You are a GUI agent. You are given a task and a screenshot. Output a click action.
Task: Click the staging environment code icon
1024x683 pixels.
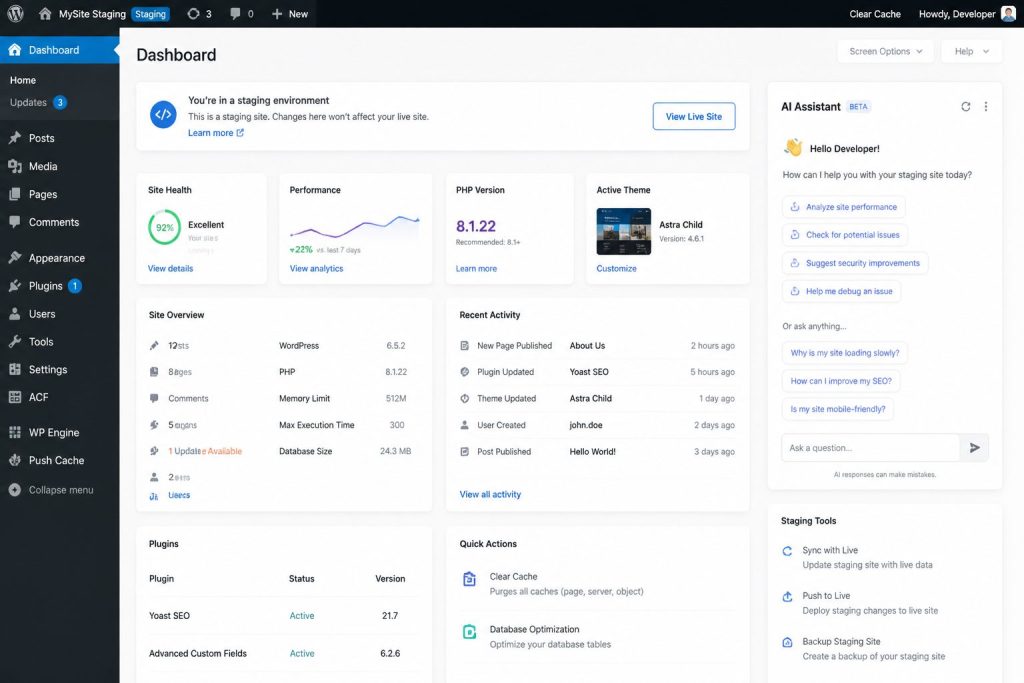pos(163,114)
